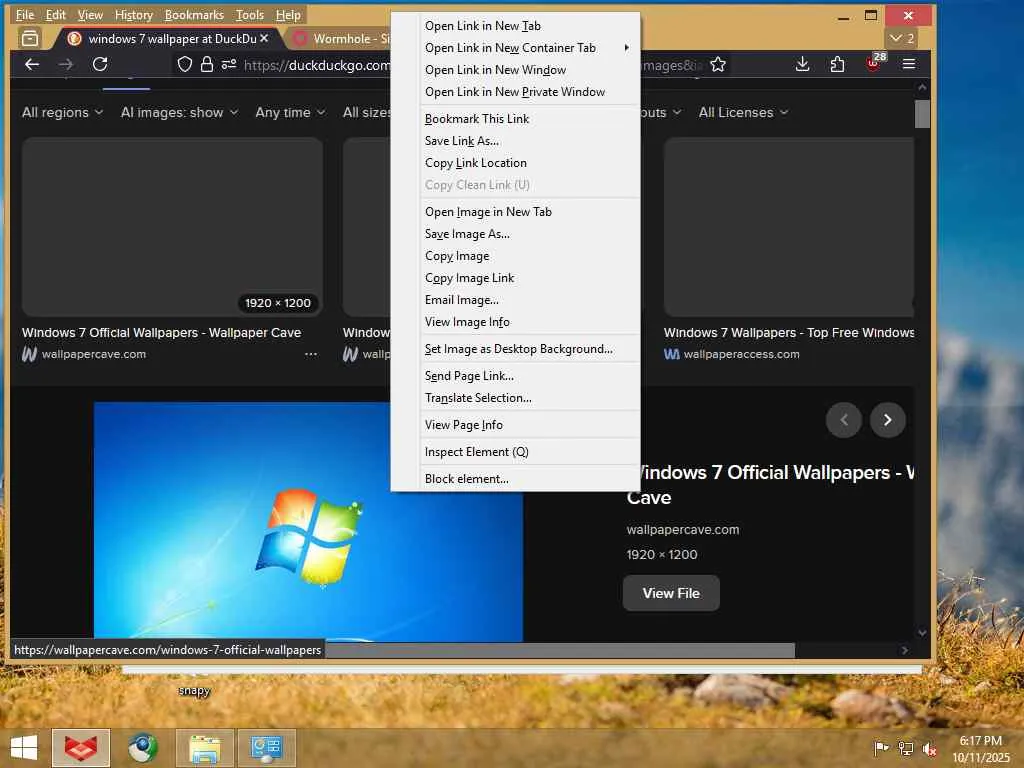Viewport: 1024px width, 768px height.
Task: Select Email Image... entry
Action: 530,300
